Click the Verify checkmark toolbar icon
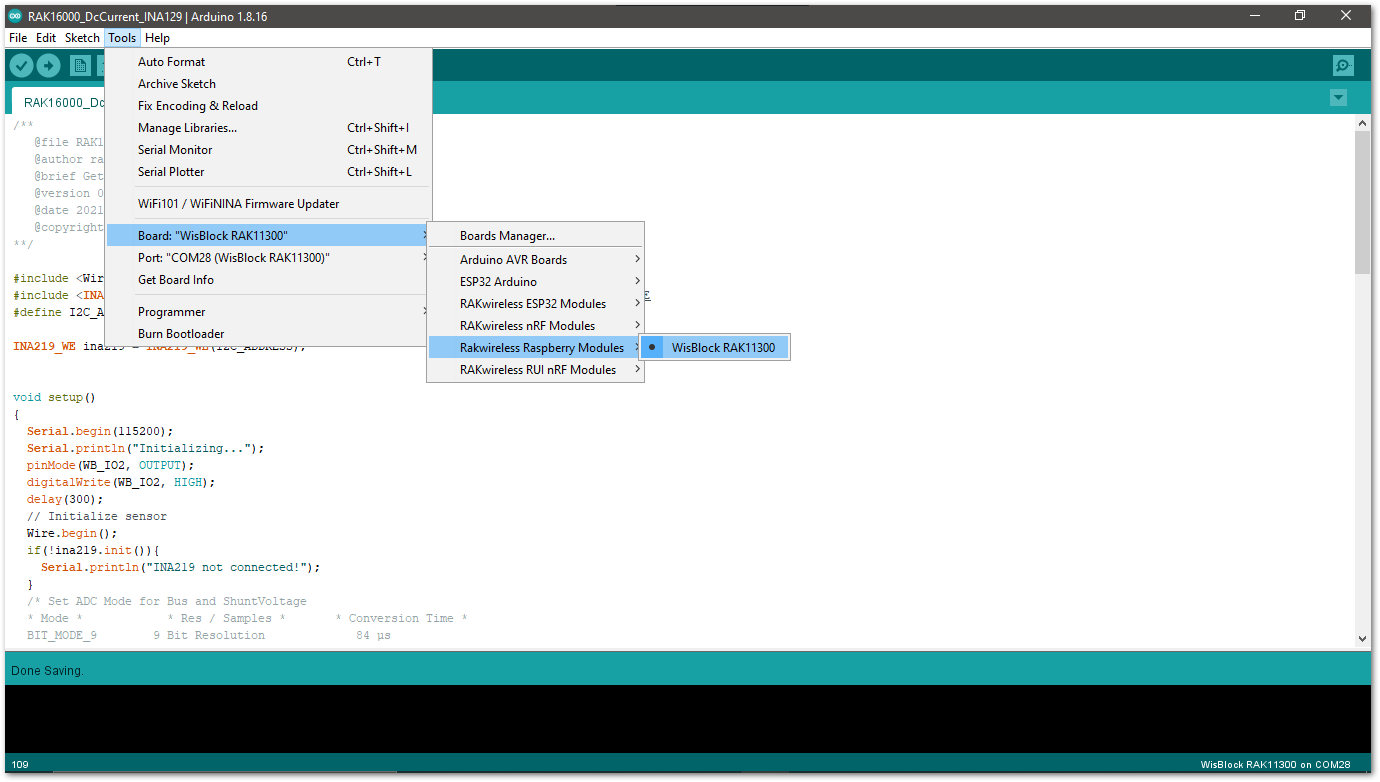Screen dimensions: 1380x782 click(21, 66)
